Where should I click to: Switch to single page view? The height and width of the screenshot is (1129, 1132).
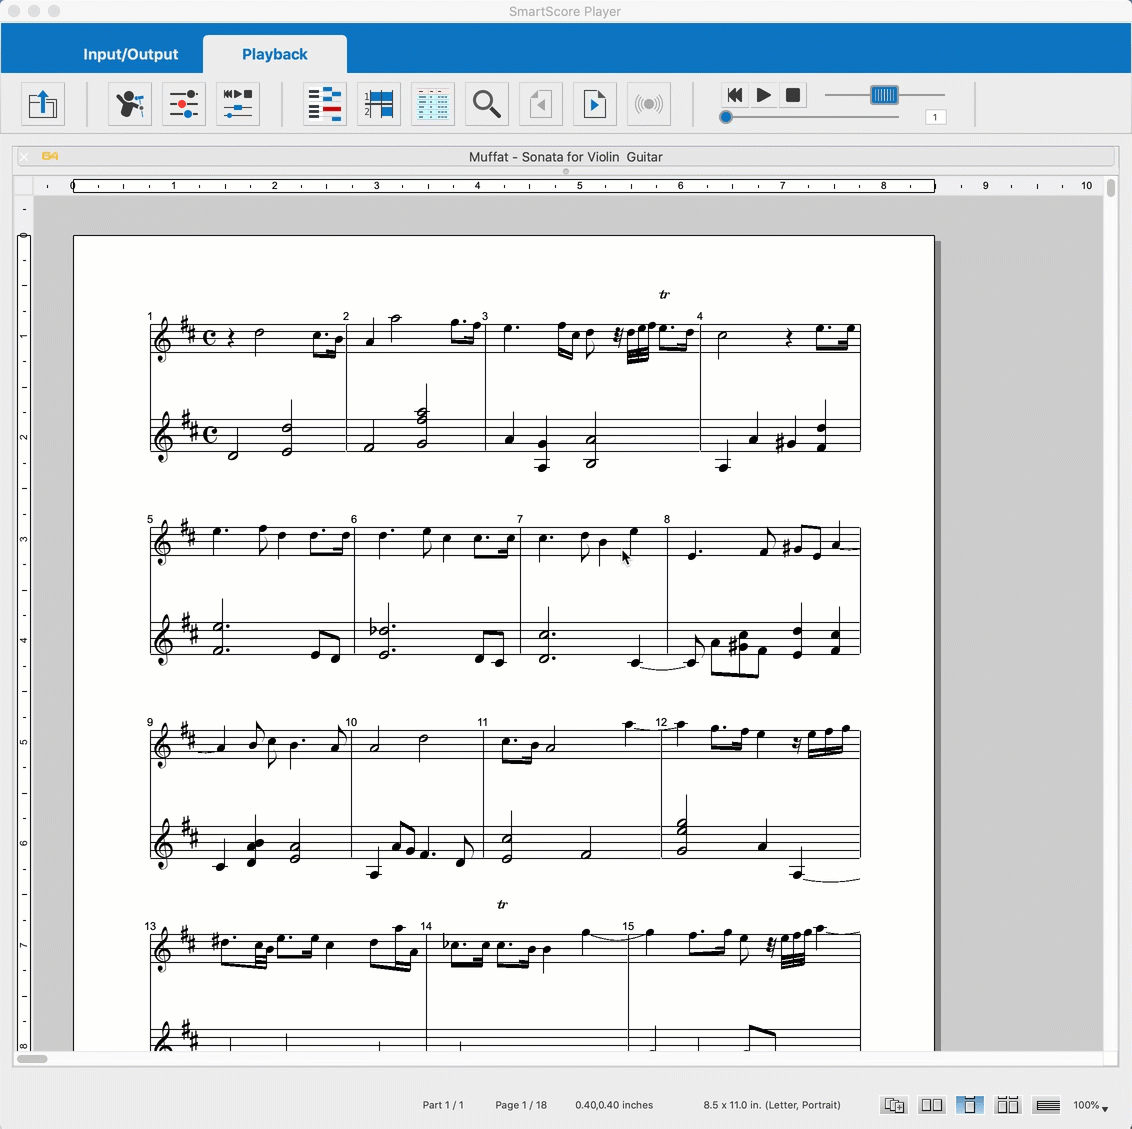pyautogui.click(x=970, y=1105)
